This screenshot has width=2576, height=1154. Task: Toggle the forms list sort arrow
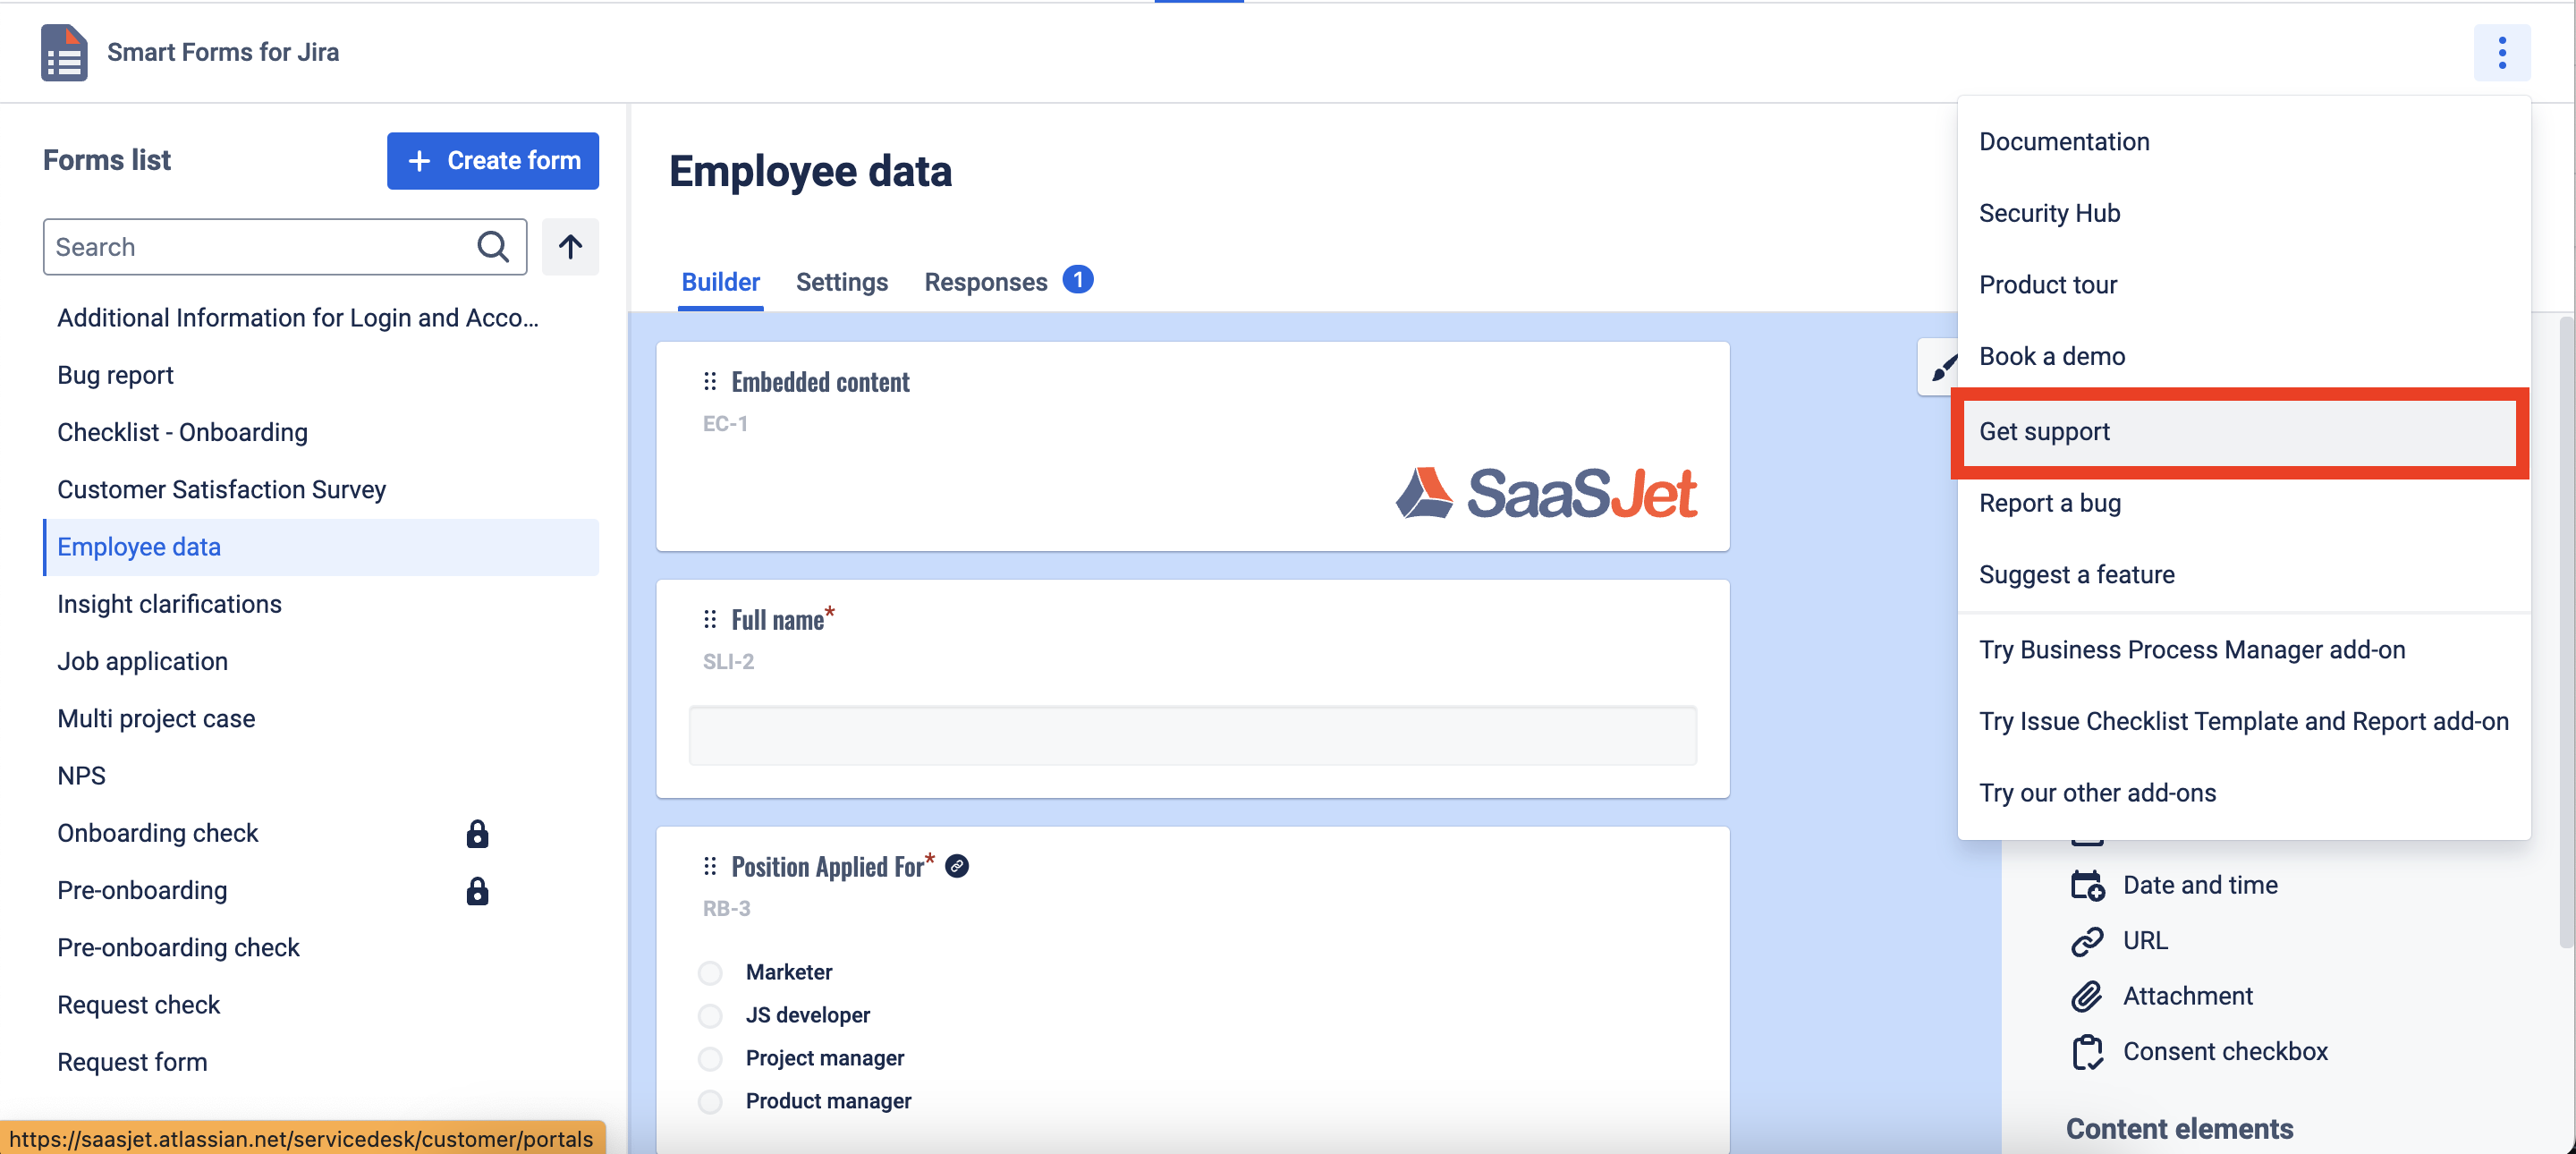click(570, 246)
